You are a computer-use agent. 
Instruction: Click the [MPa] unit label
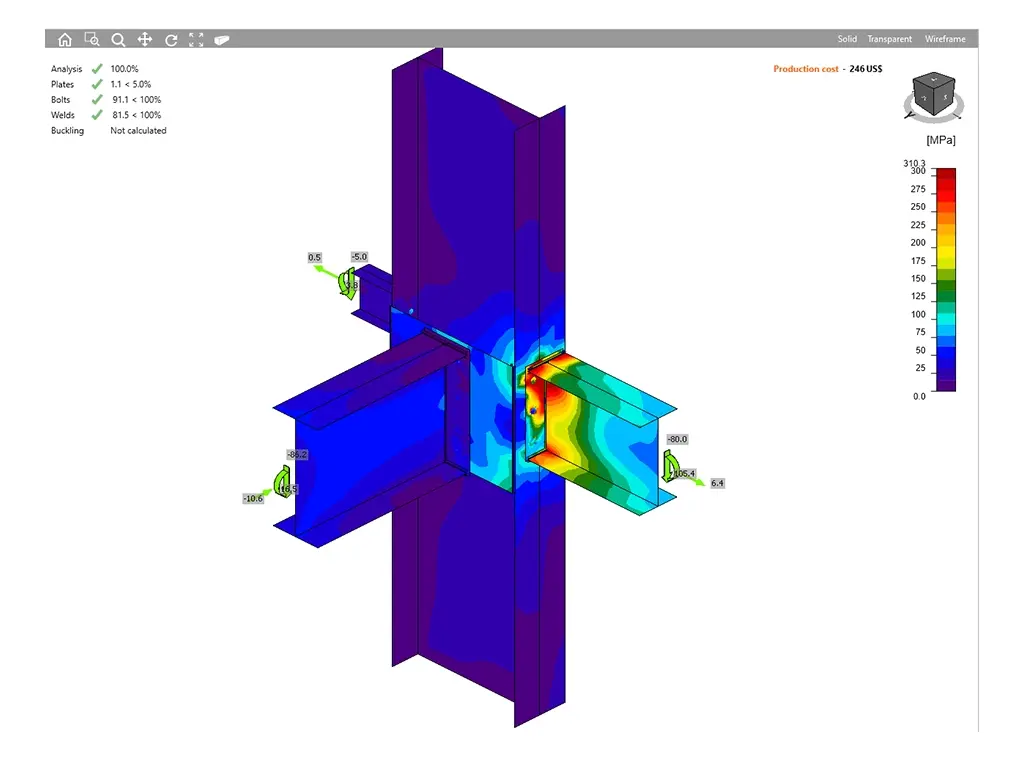[940, 140]
